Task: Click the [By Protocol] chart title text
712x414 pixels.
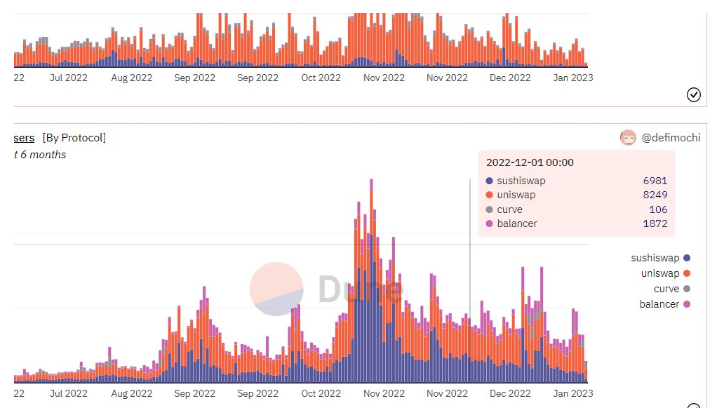Action: click(x=74, y=138)
